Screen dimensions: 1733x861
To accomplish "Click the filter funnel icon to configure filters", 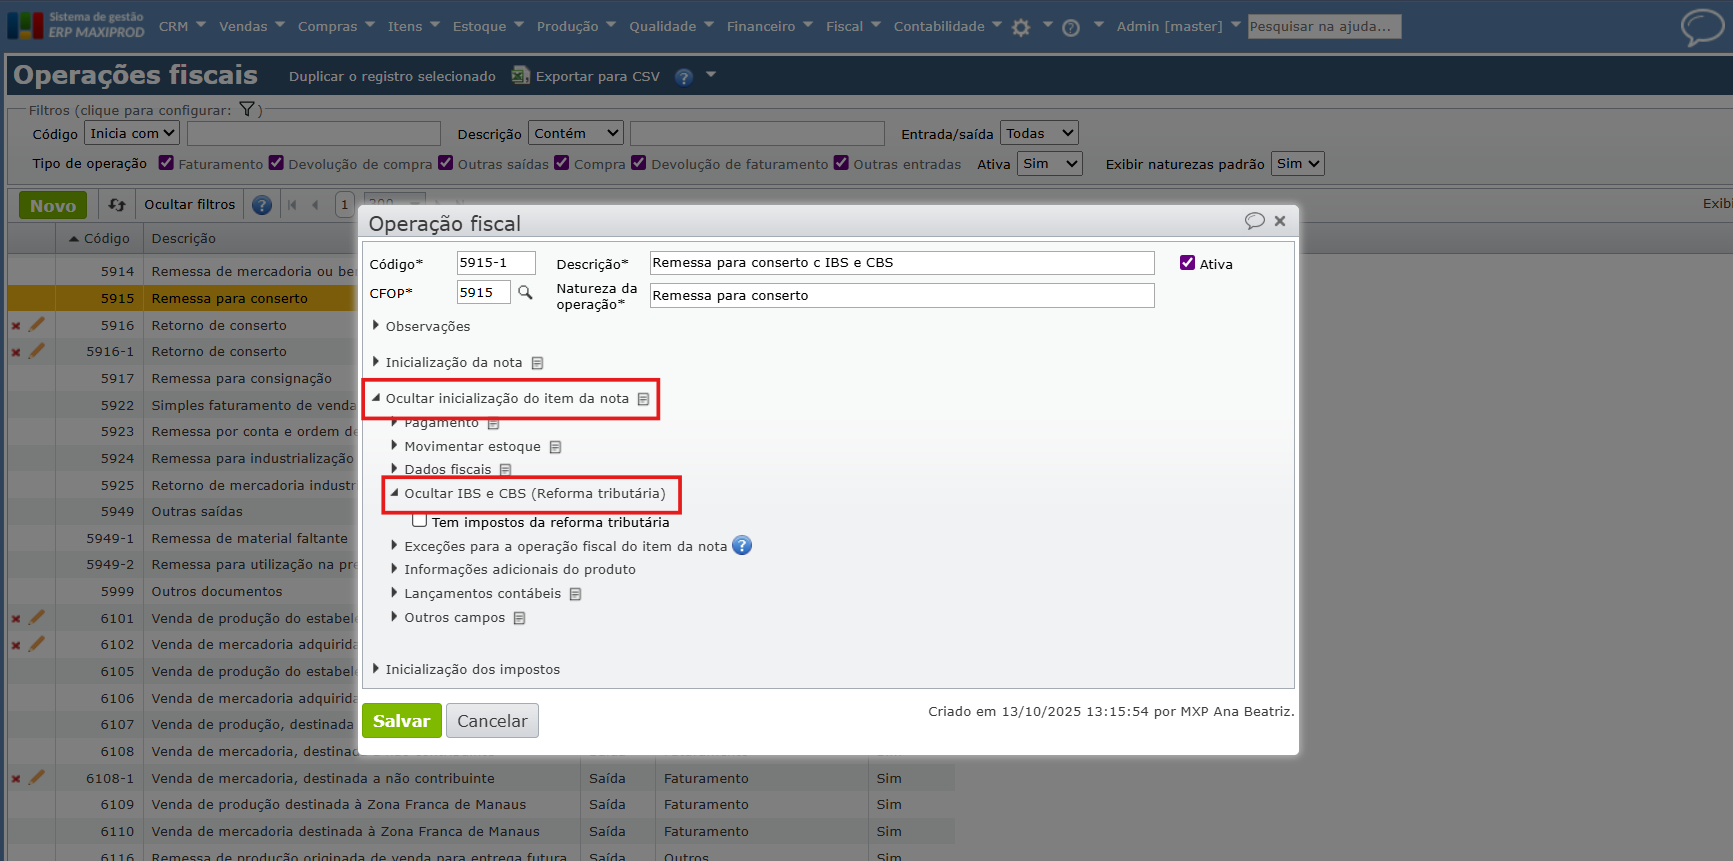I will 247,109.
